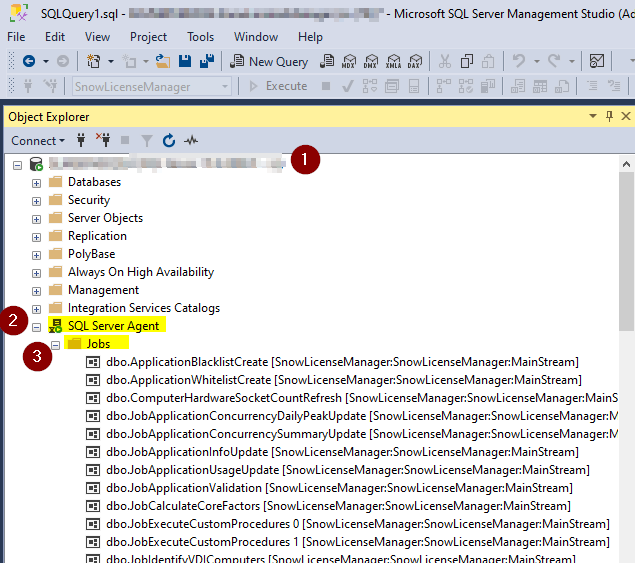Viewport: 635px width, 563px height.
Task: Click the Results to Grid icon
Action: 540,86
